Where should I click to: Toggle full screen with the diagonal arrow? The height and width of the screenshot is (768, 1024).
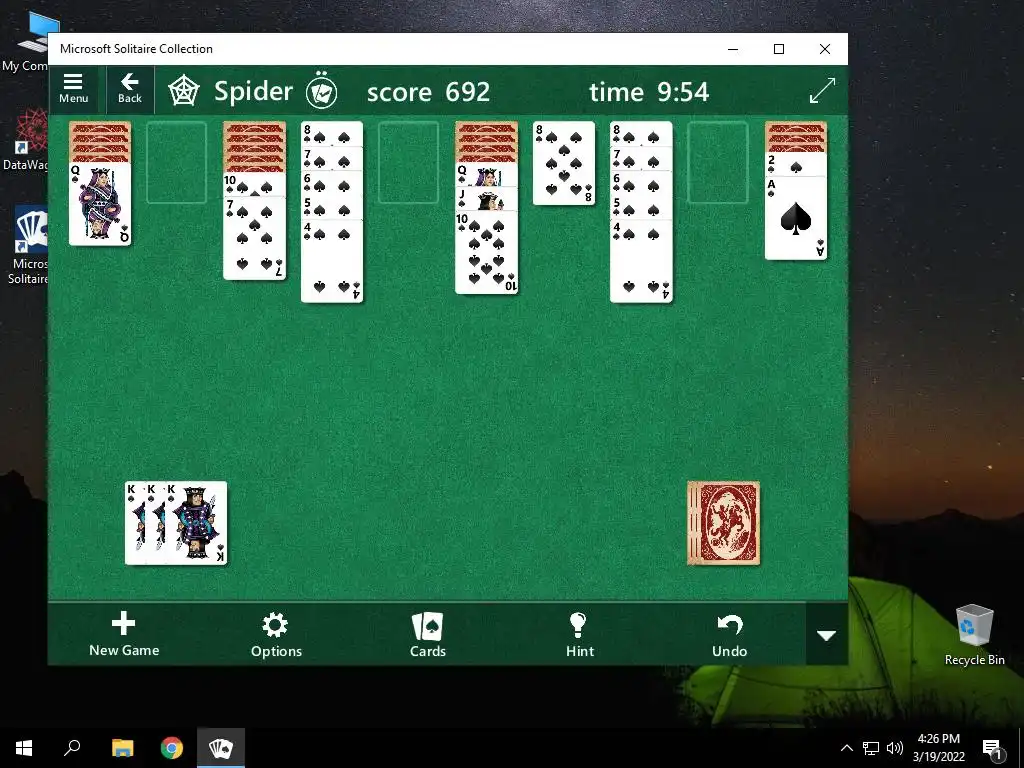[822, 90]
